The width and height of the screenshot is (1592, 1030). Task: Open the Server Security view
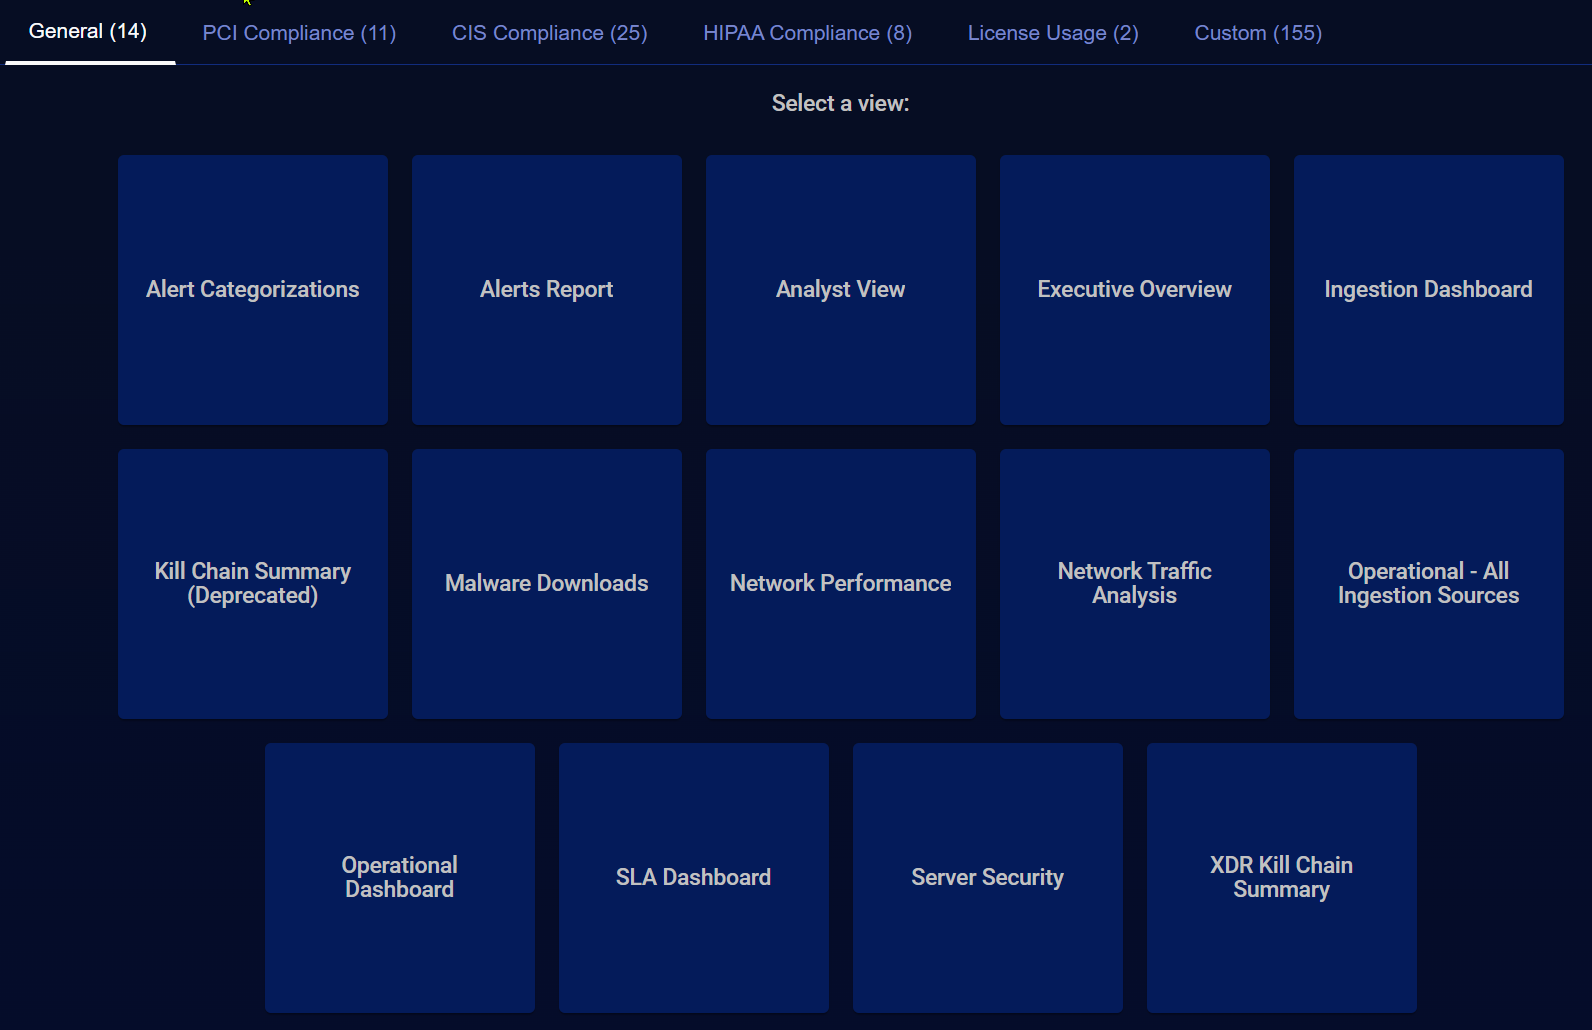(988, 878)
